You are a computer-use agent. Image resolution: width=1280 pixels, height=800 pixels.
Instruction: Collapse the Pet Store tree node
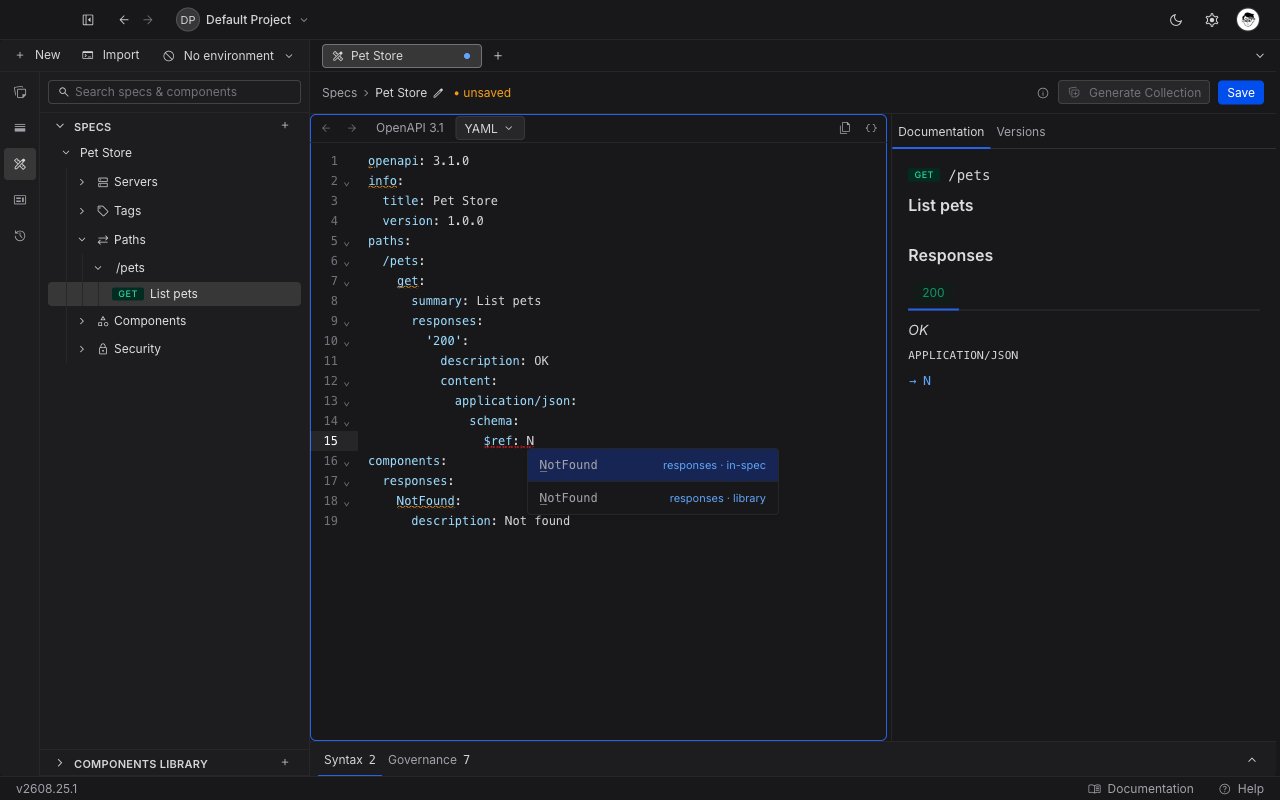pos(66,153)
